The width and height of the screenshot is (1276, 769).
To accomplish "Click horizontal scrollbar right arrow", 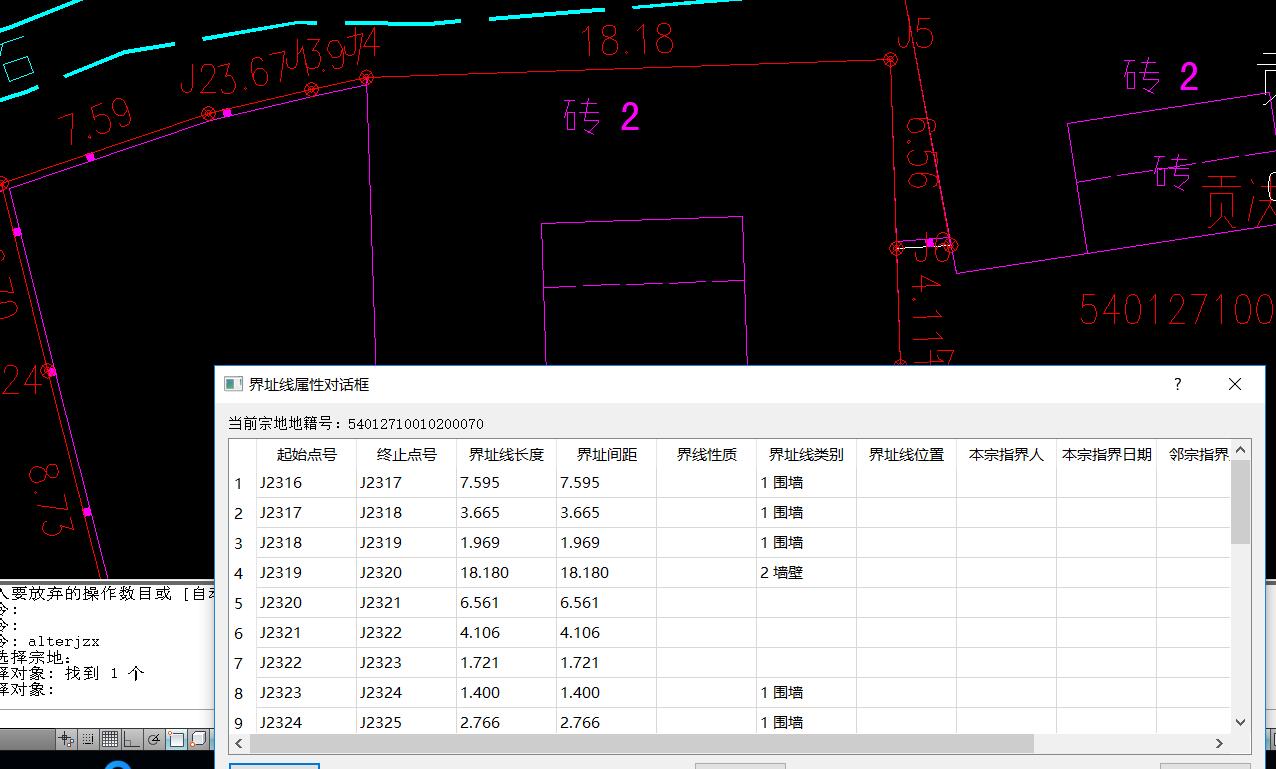I will (1219, 743).
